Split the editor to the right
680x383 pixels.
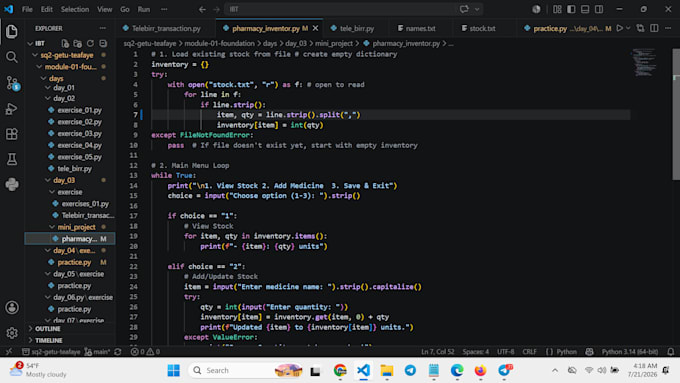(x=654, y=28)
